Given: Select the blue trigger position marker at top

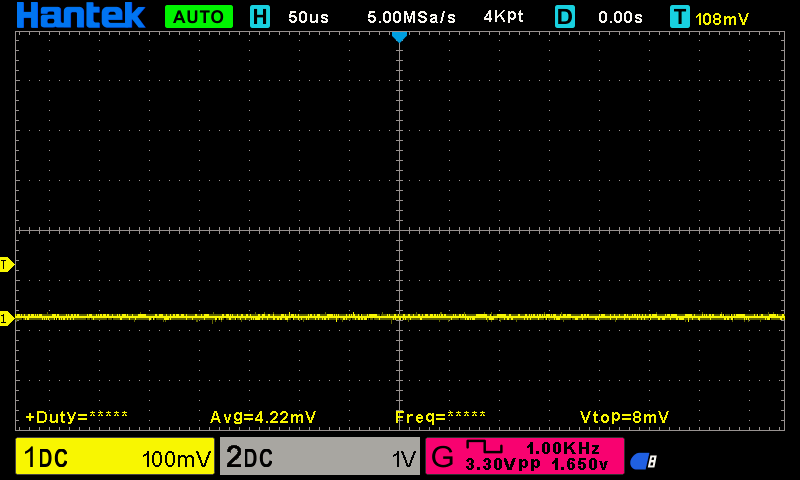Looking at the screenshot, I should 399,36.
